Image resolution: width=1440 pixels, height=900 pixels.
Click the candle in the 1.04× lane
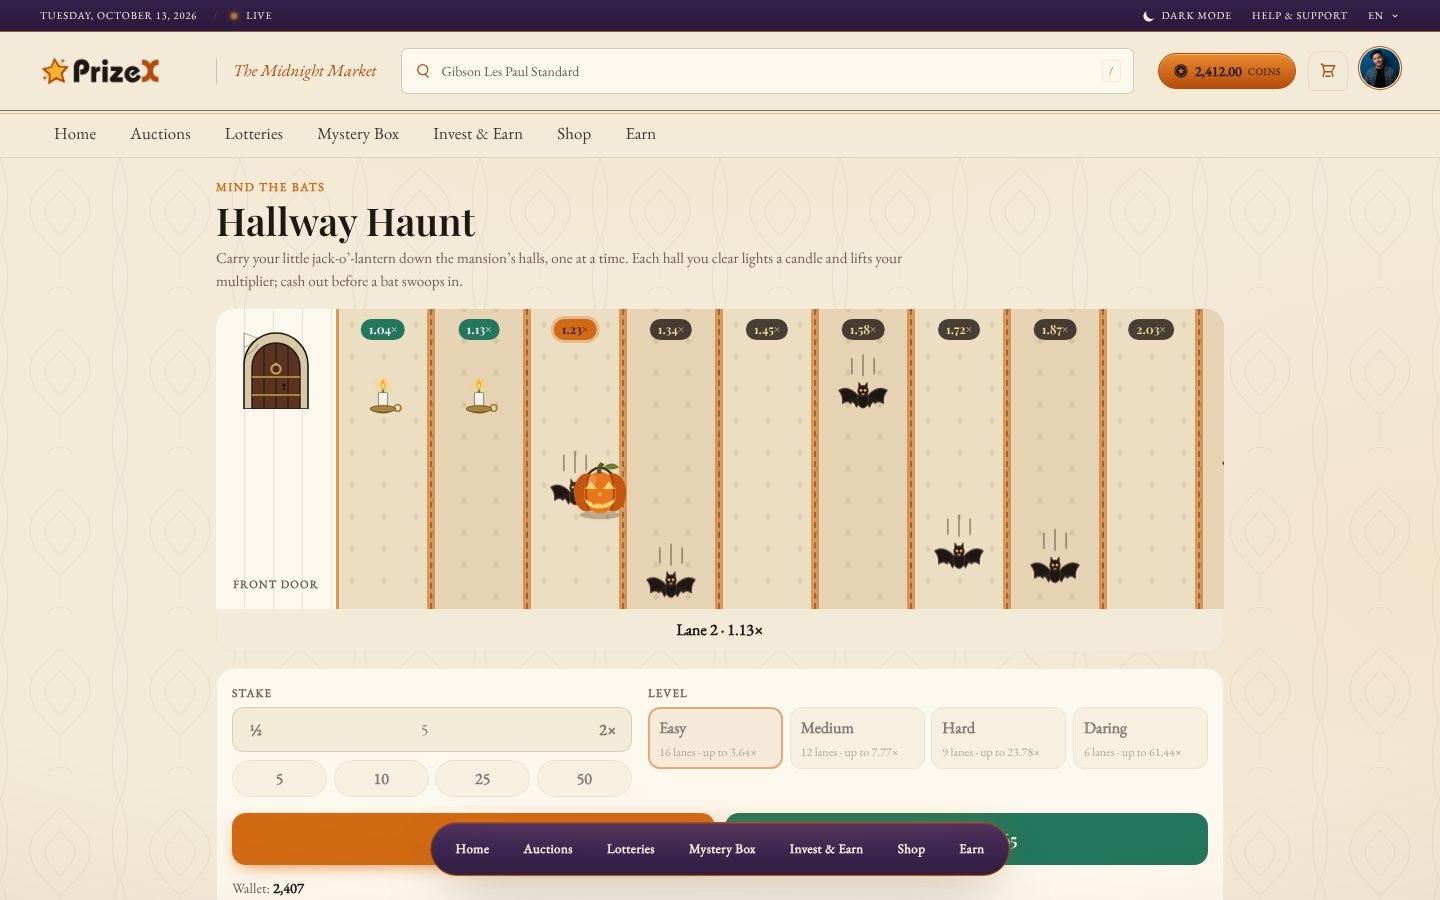click(x=384, y=396)
